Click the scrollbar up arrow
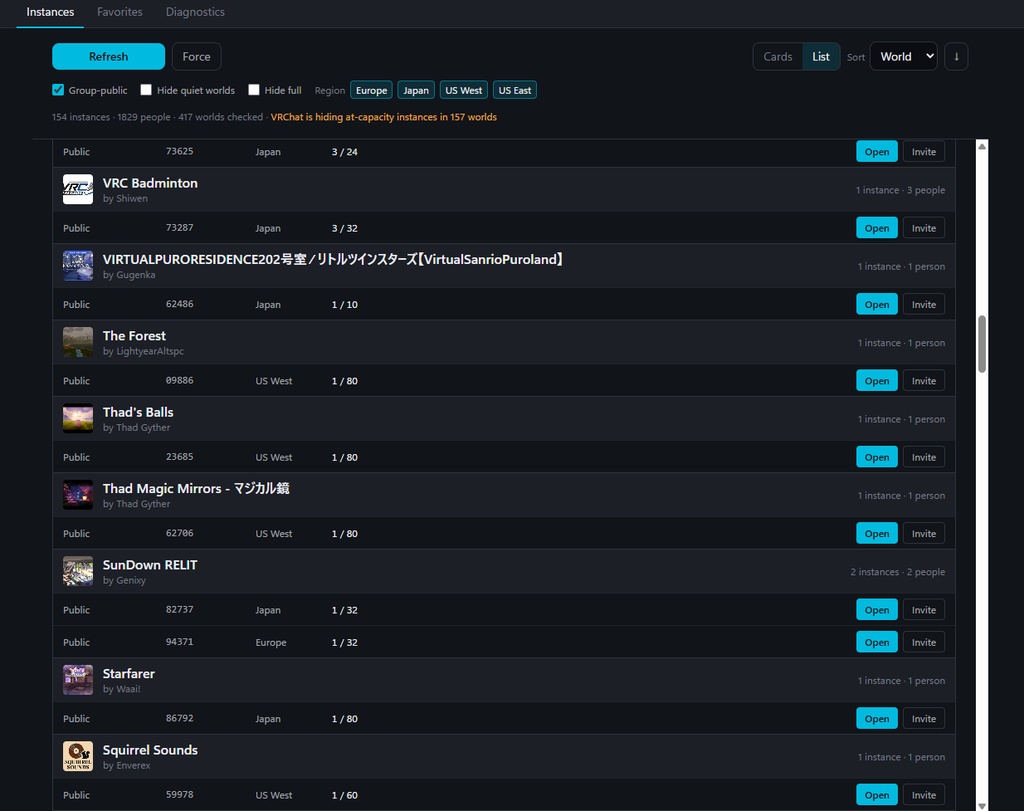 click(x=982, y=146)
